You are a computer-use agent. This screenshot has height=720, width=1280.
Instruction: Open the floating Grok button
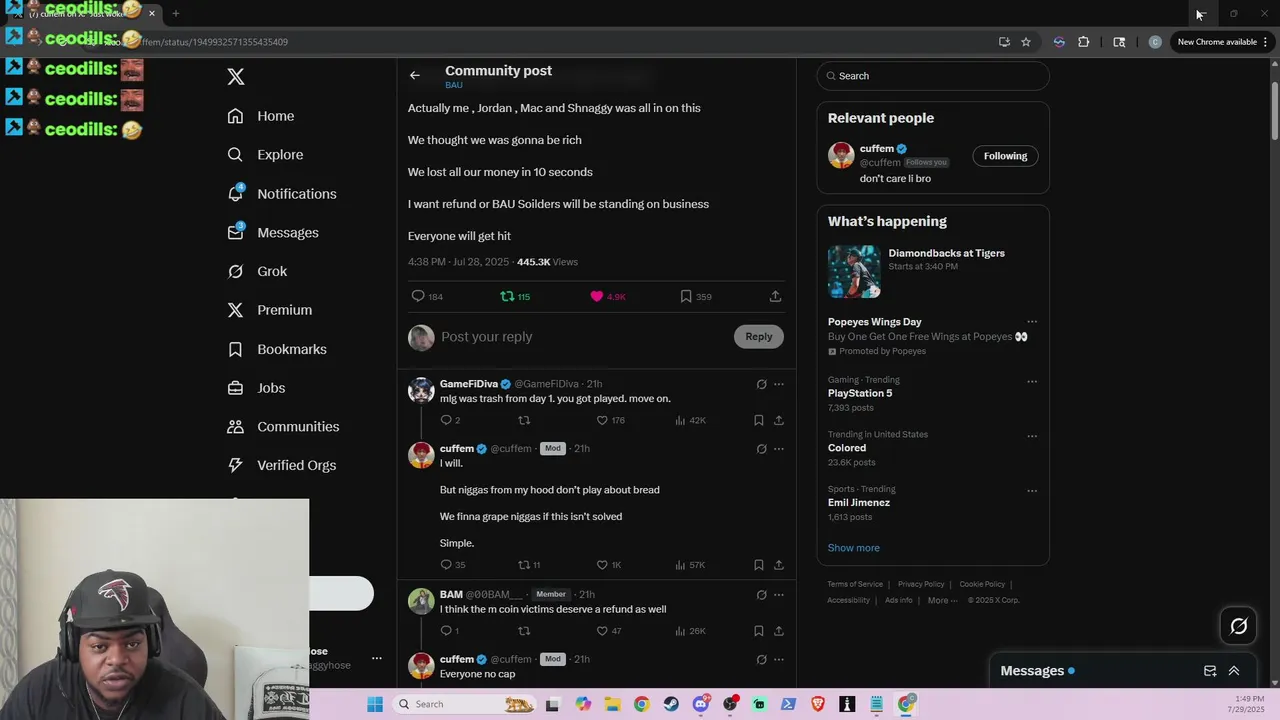[x=1238, y=626]
